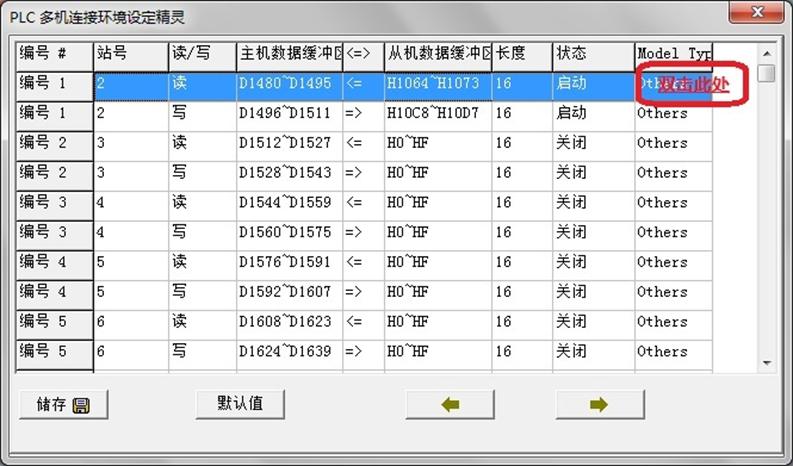Click the scrollbar down arrow
Screen dimensions: 793x466
pyautogui.click(x=767, y=363)
